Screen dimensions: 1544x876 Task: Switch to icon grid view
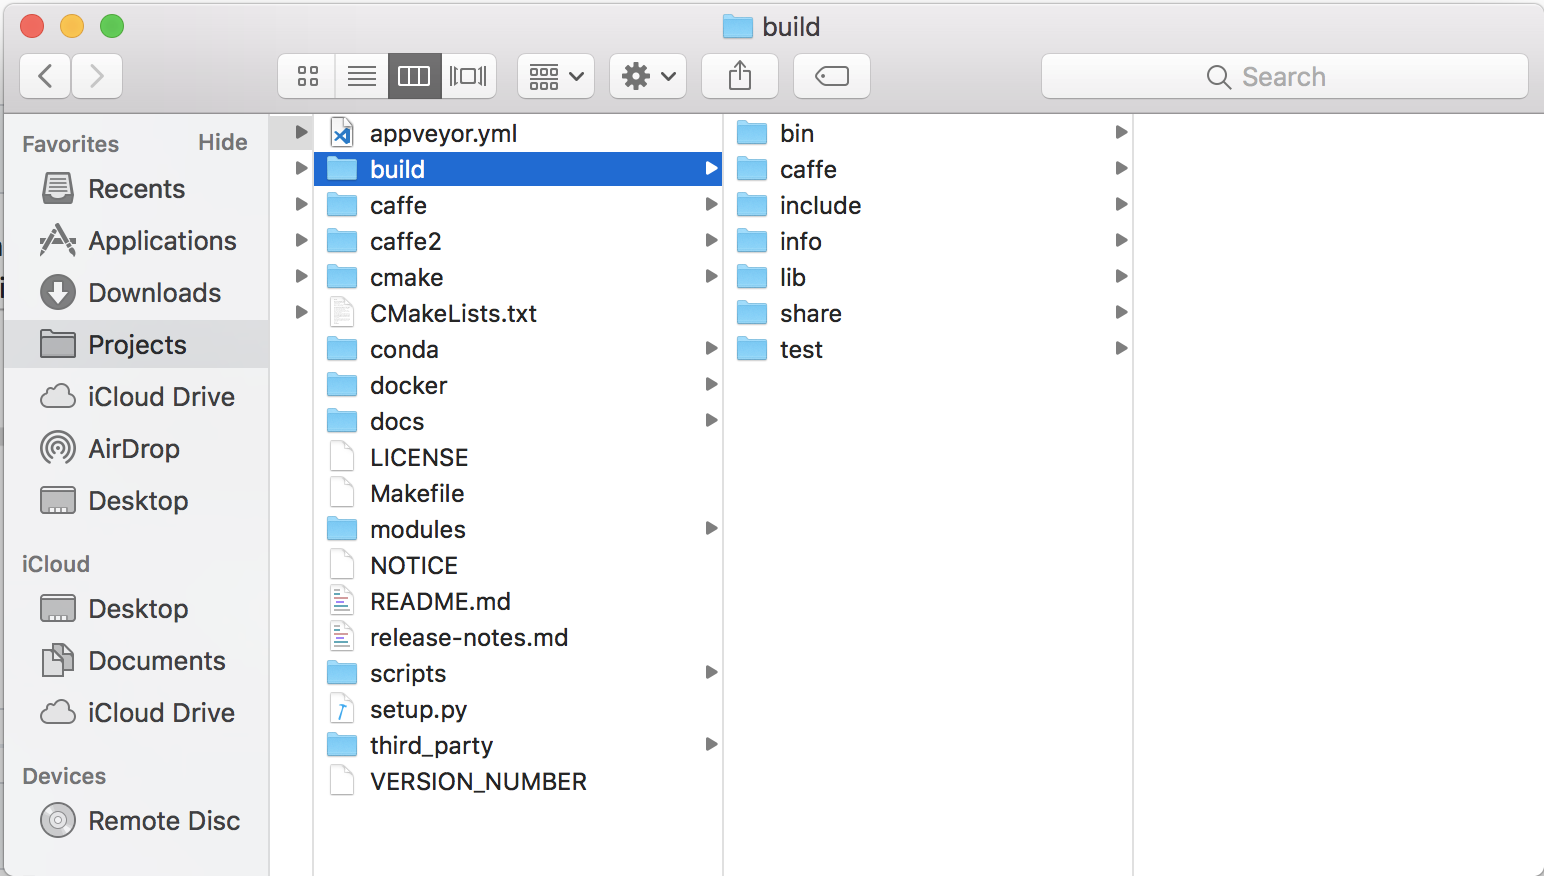pos(306,75)
